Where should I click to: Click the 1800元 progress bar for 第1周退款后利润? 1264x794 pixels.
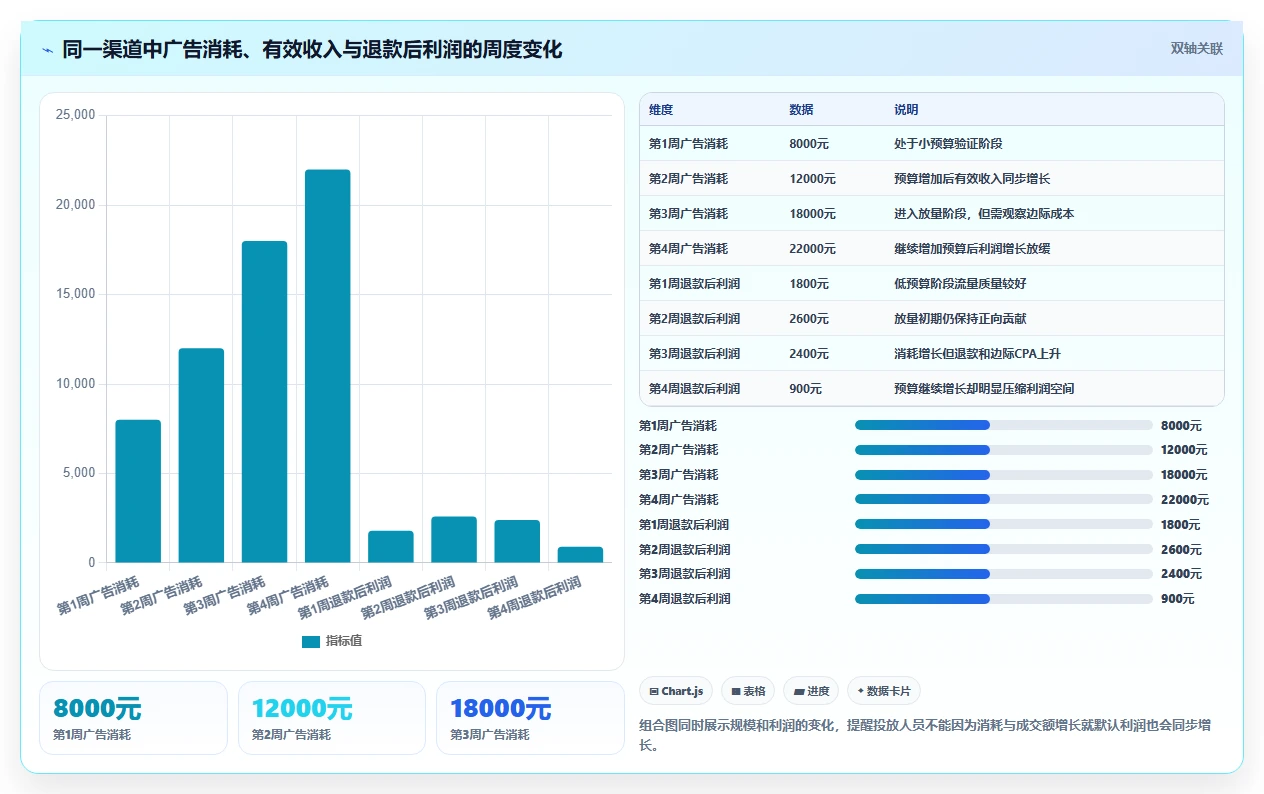point(1004,524)
